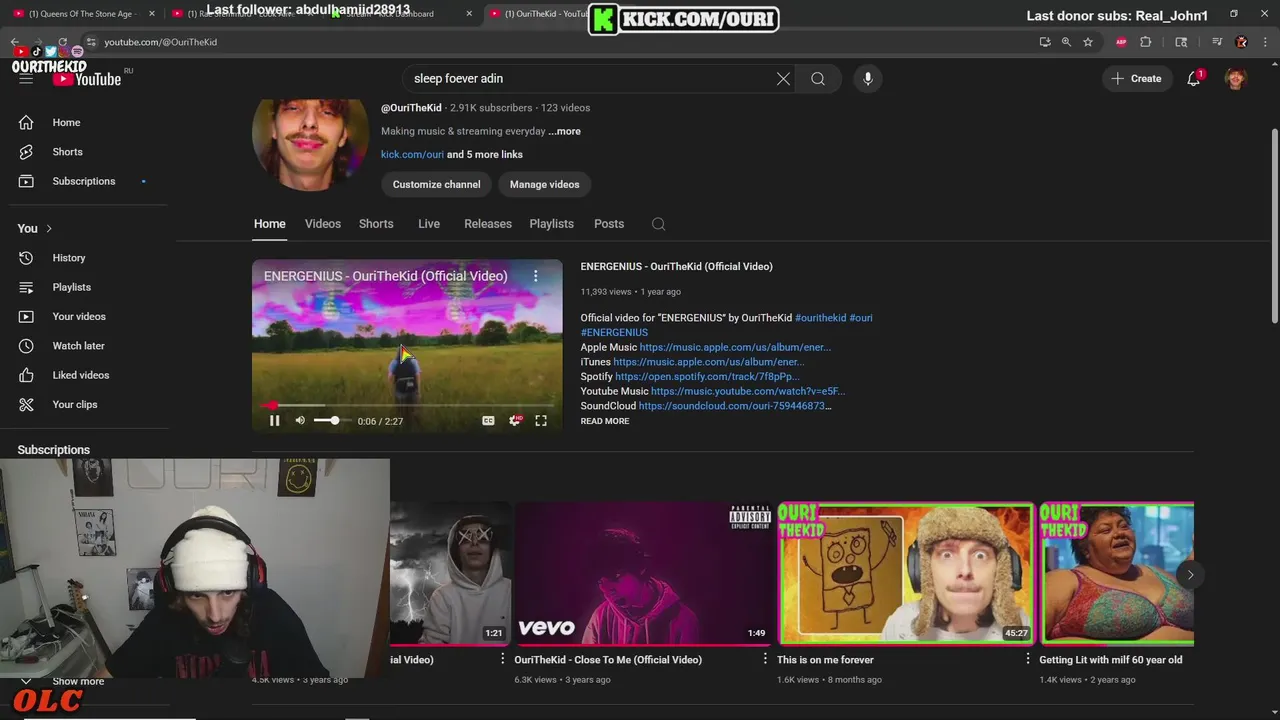1280x720 pixels.
Task: Click #ourithekid hashtag
Action: point(820,318)
